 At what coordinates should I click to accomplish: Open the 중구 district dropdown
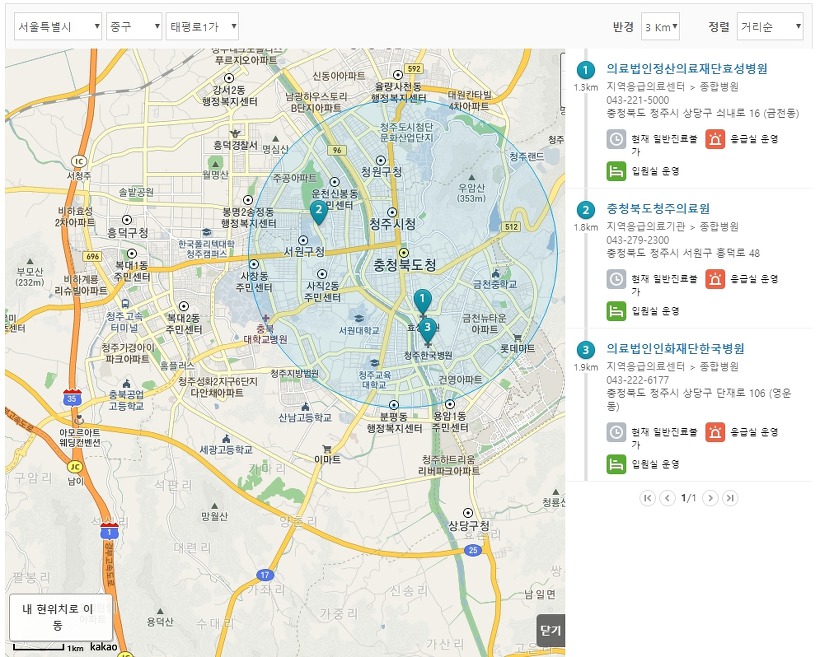134,27
